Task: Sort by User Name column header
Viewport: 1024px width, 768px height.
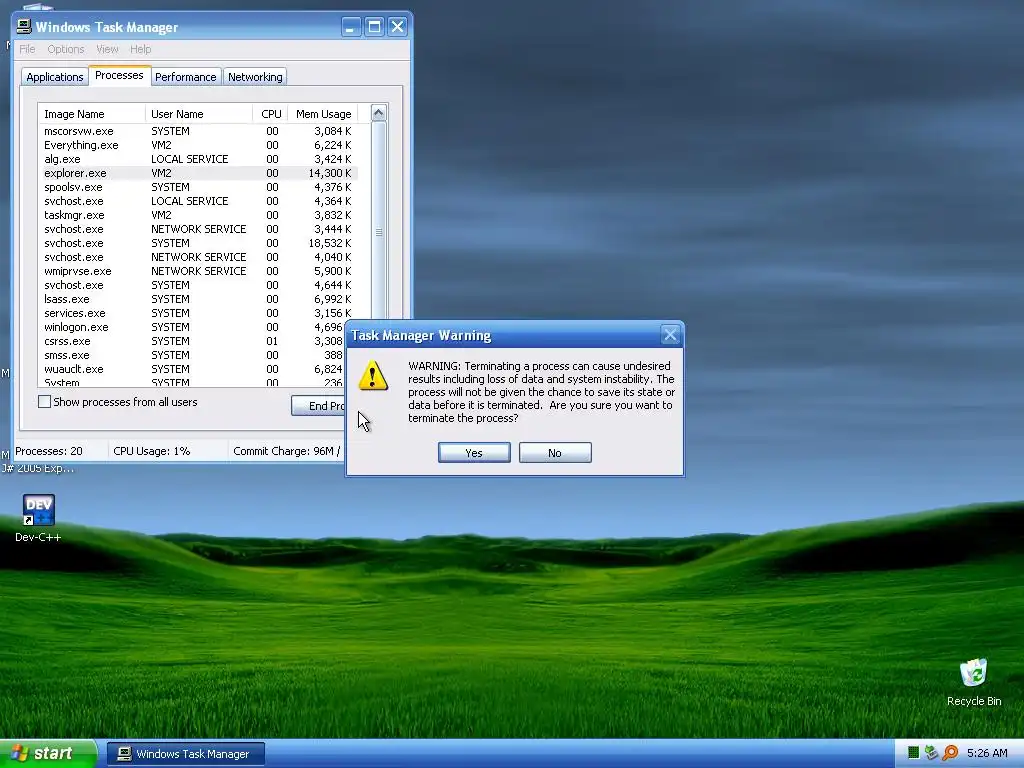Action: 199,114
